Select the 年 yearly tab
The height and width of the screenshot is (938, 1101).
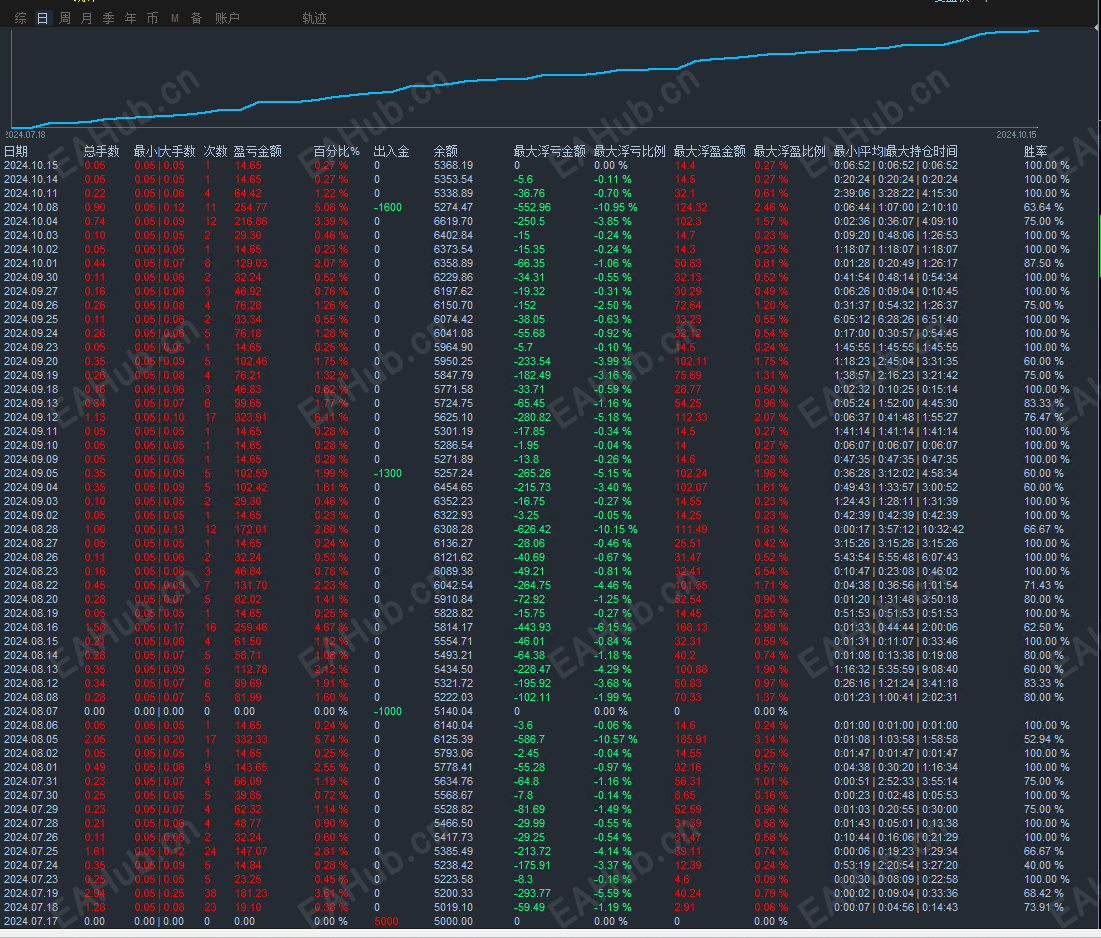[131, 18]
